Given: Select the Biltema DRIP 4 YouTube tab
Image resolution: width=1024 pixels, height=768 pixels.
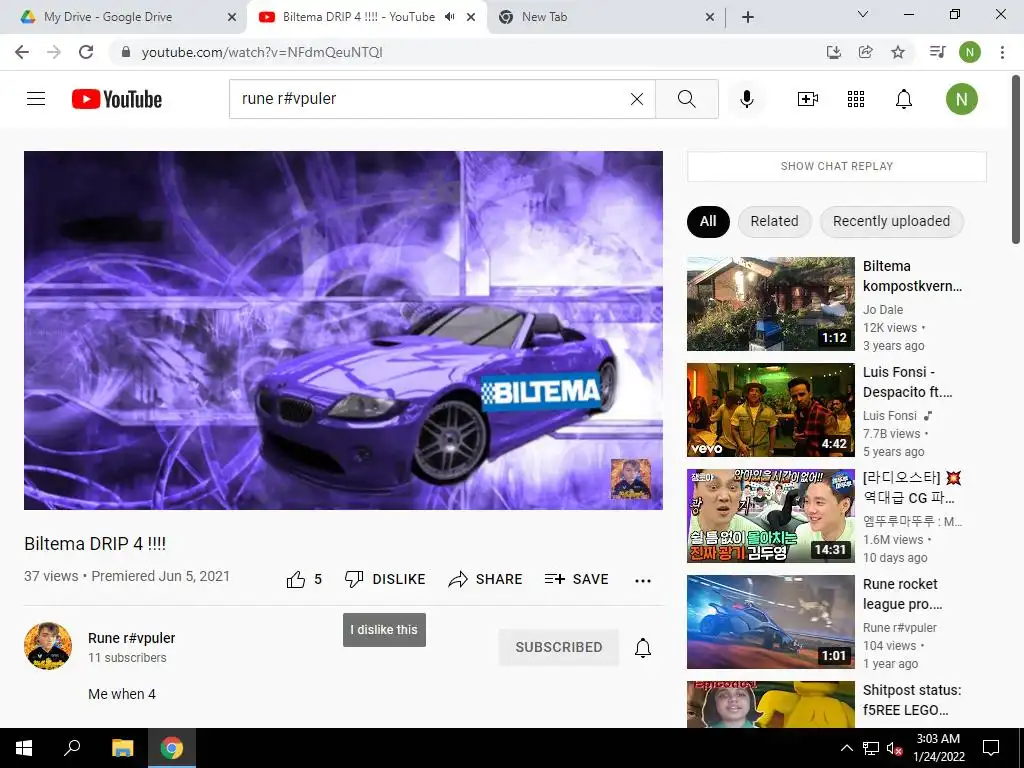Looking at the screenshot, I should coord(366,17).
